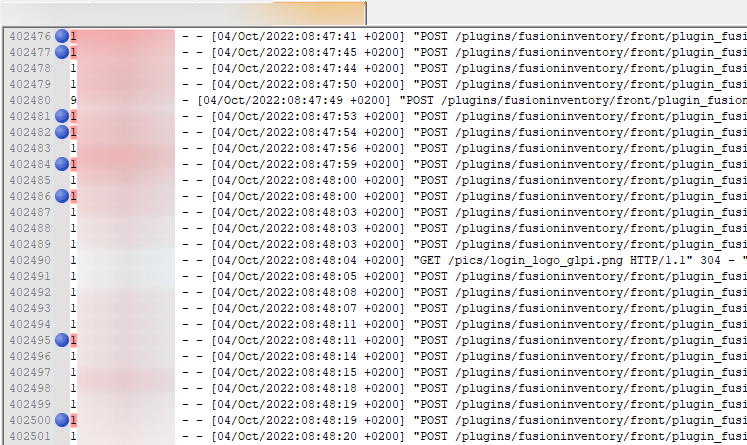
Task: Click line number 402497
Action: tap(30, 372)
